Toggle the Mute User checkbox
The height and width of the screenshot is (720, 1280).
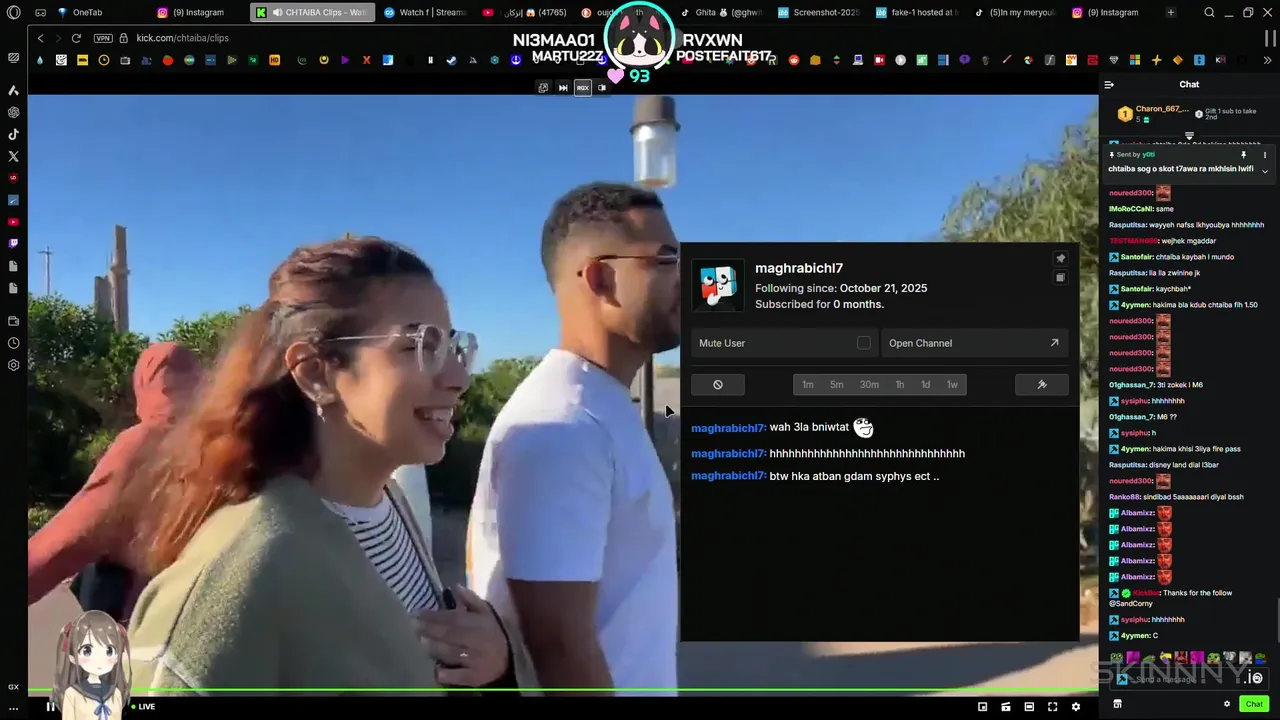click(x=863, y=343)
